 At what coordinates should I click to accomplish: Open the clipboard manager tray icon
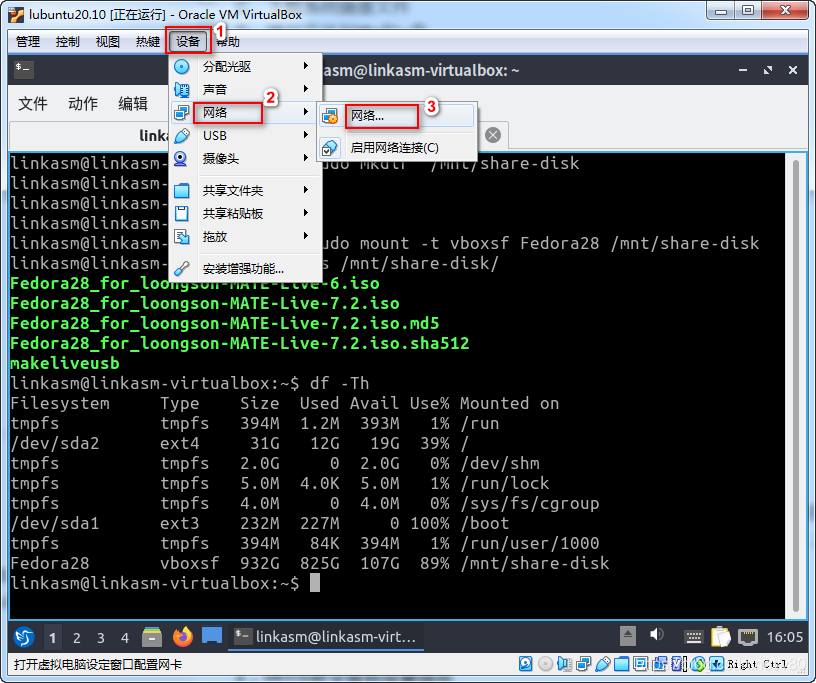tap(720, 636)
